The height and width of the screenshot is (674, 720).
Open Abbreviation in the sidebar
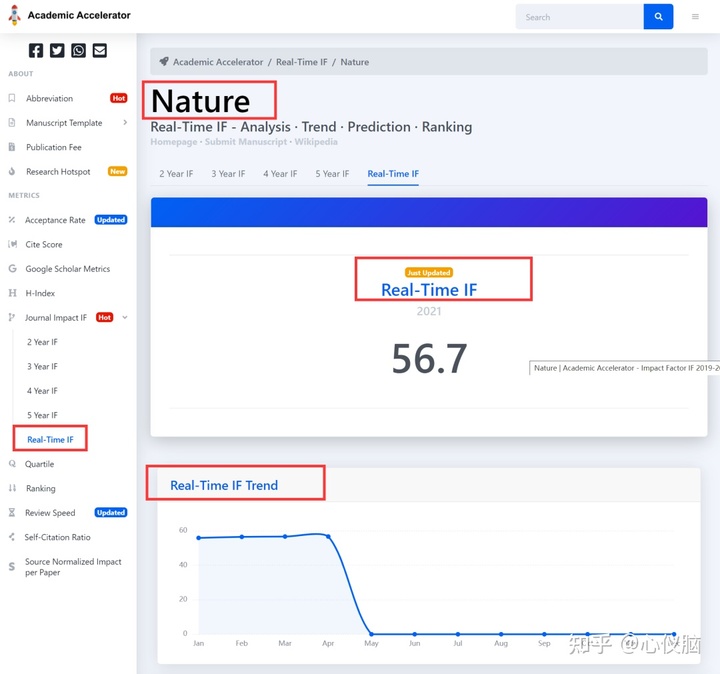click(x=50, y=98)
